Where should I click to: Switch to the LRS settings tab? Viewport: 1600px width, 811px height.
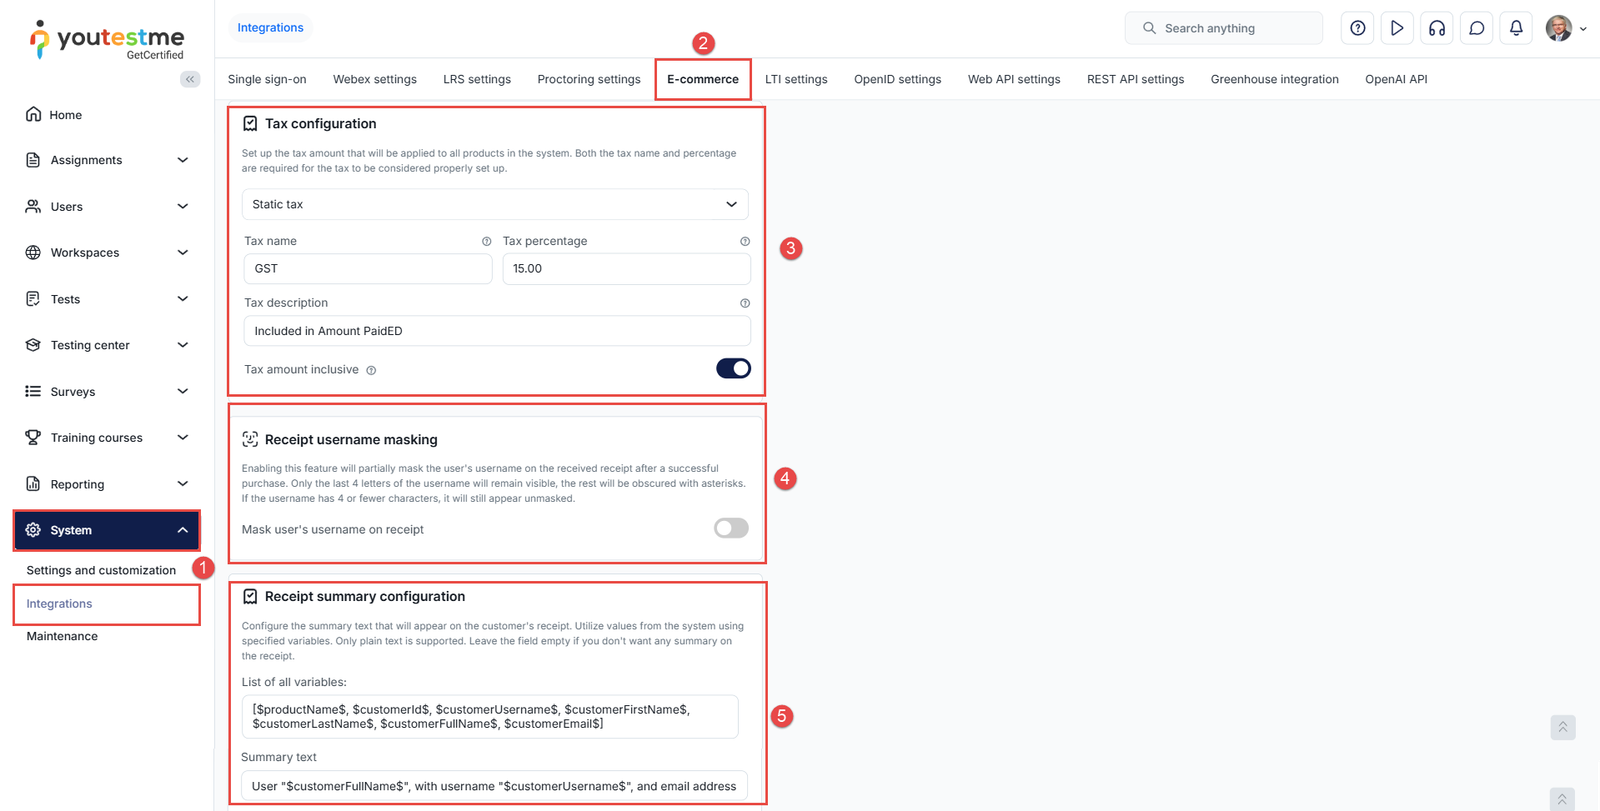[x=477, y=79]
